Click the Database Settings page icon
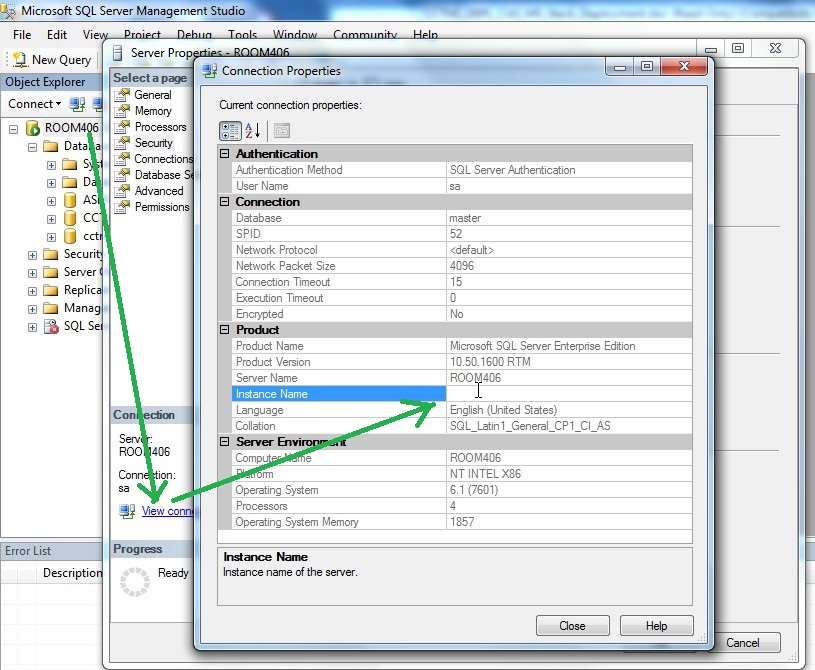The height and width of the screenshot is (670, 815). click(x=122, y=175)
